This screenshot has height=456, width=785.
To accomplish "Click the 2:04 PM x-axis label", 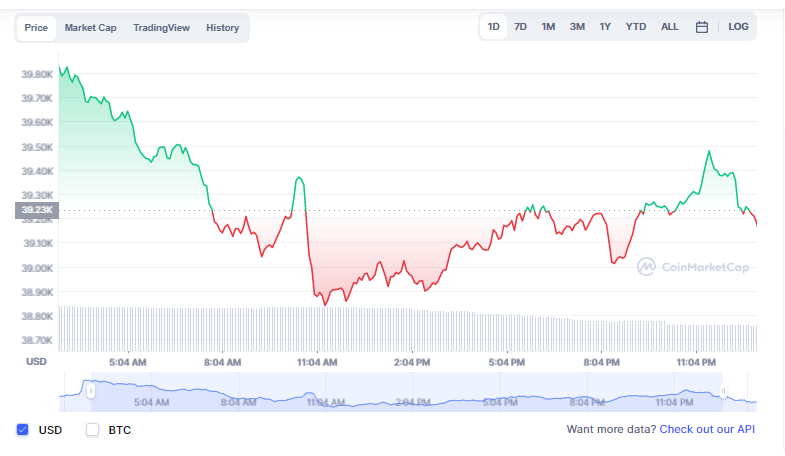I will point(412,362).
